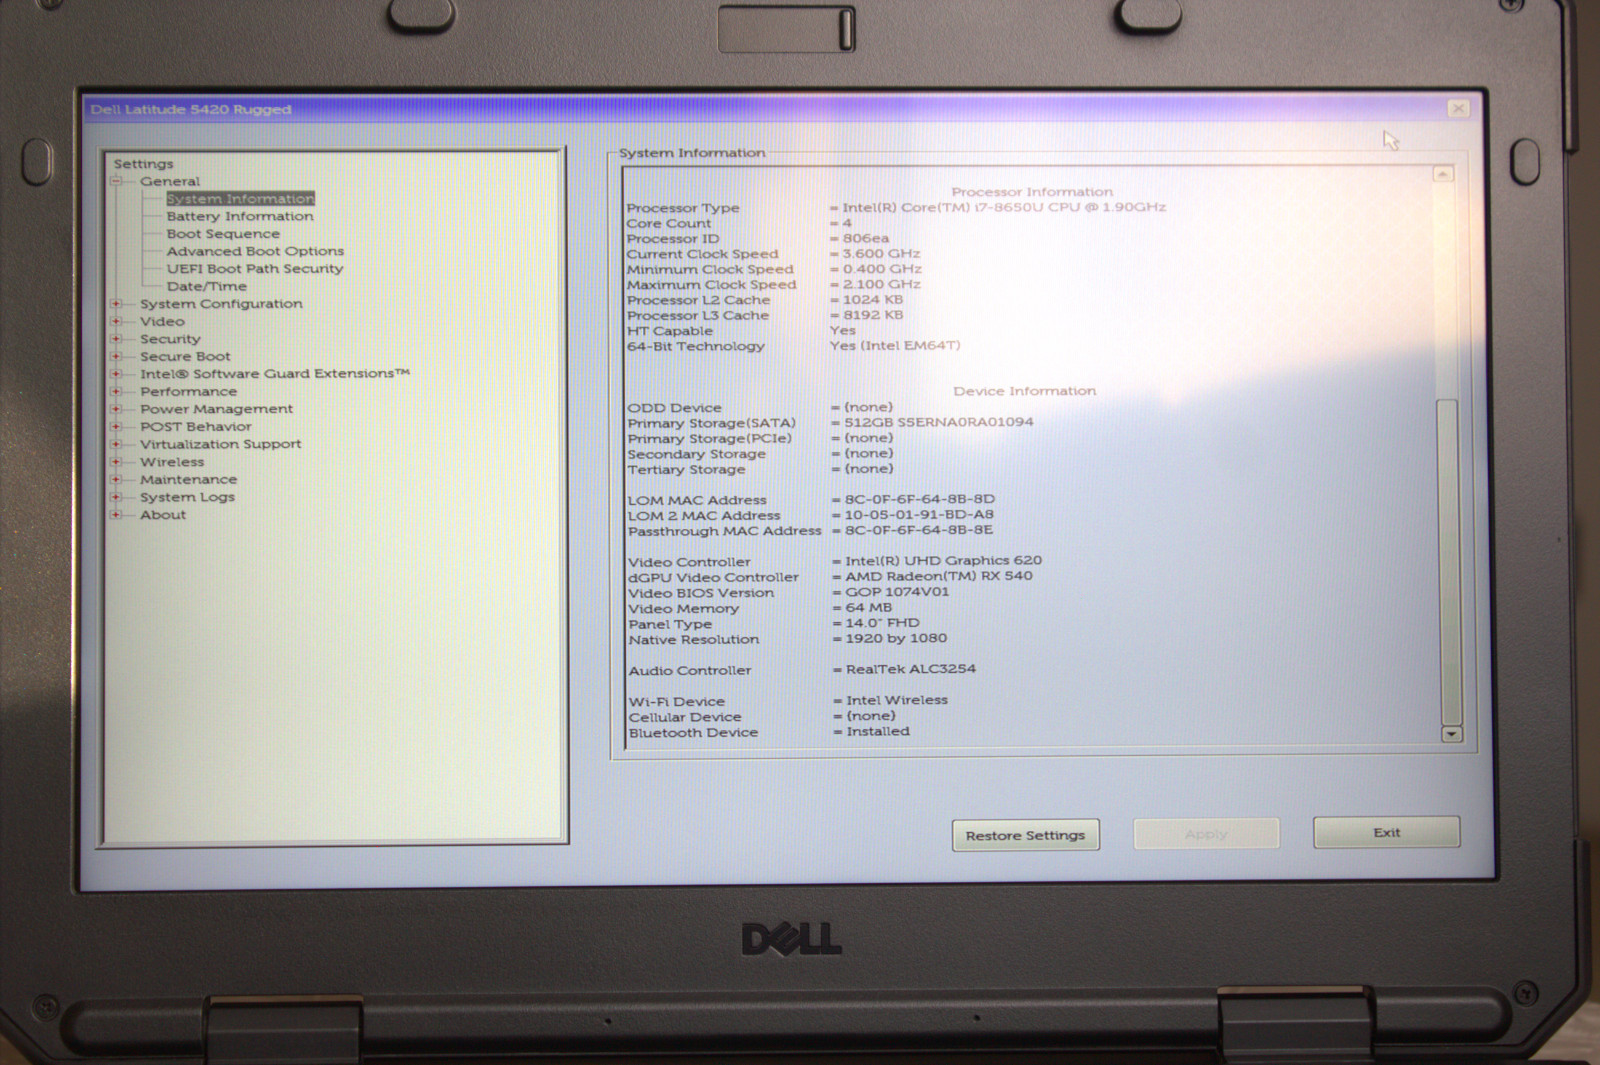Click the Bluetooth Device Installed value

point(878,731)
